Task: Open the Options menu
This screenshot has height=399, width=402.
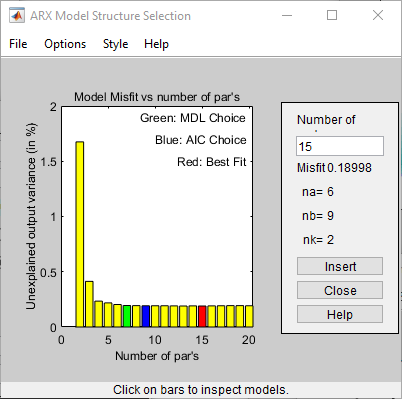Action: 65,44
